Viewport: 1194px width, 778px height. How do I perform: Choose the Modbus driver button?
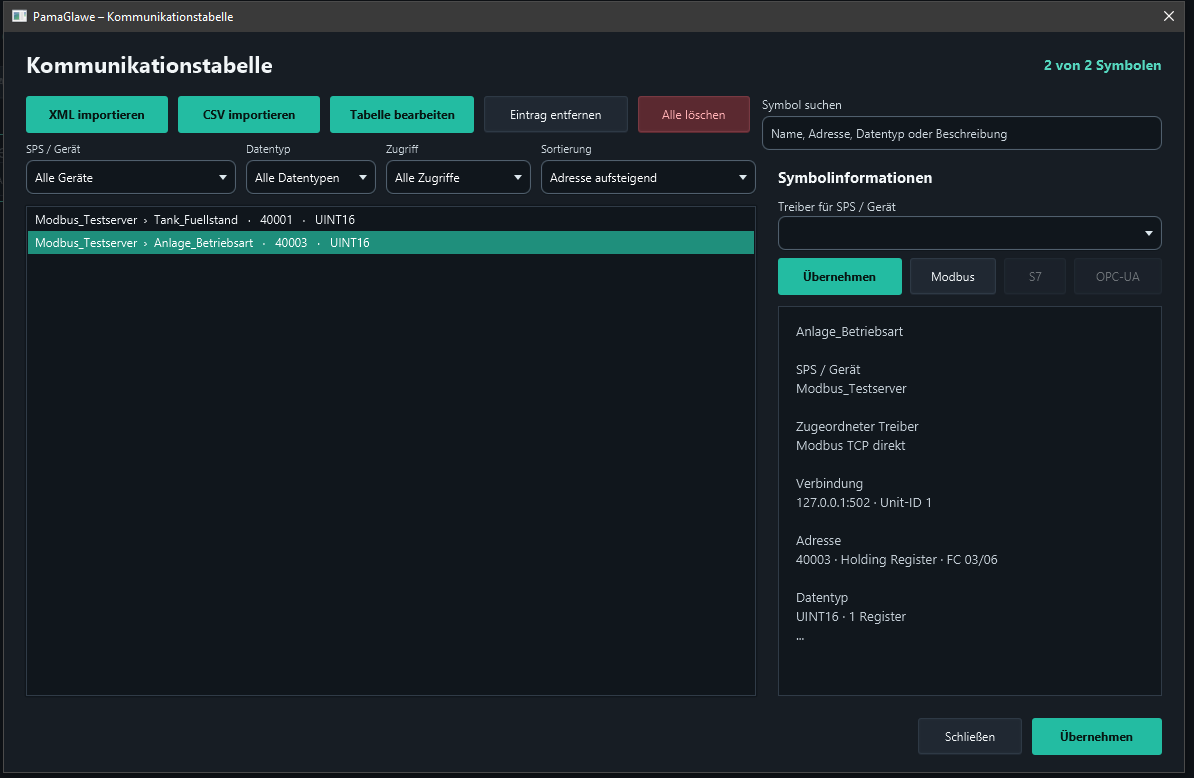click(953, 276)
